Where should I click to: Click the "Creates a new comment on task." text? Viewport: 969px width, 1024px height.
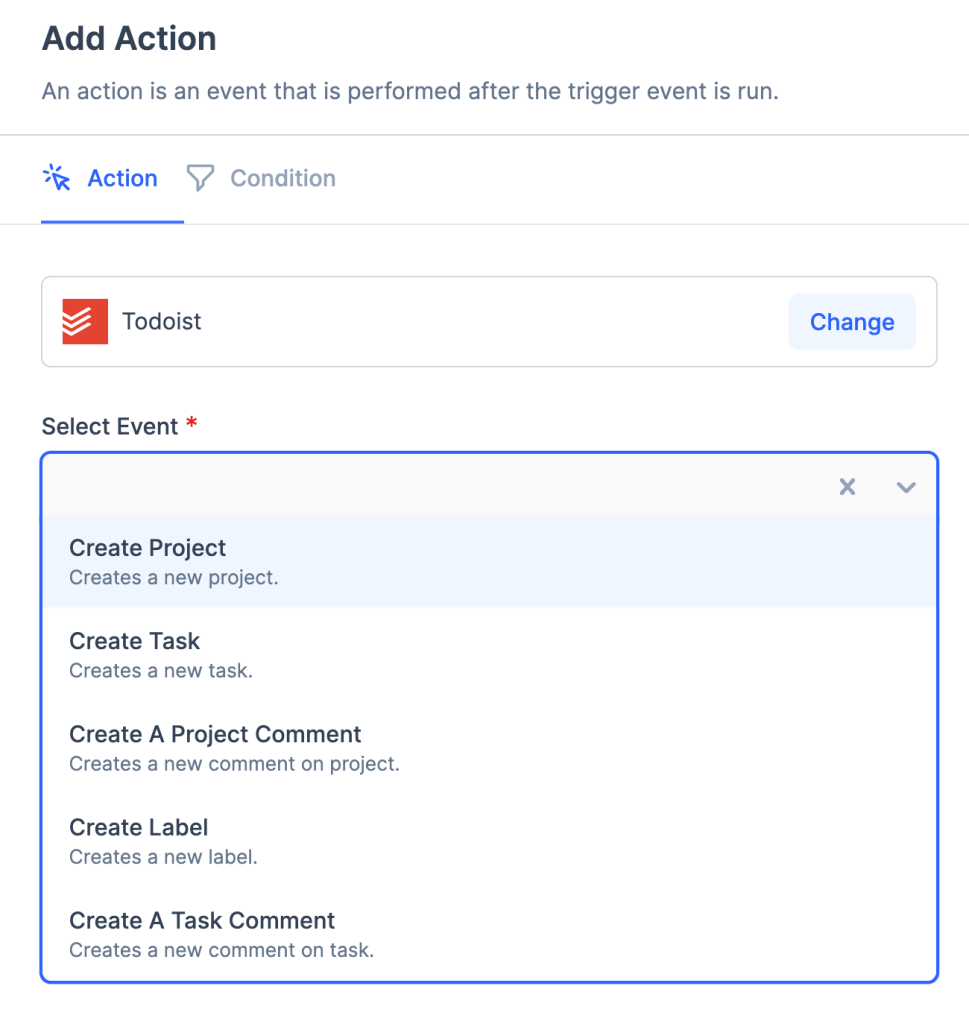221,950
